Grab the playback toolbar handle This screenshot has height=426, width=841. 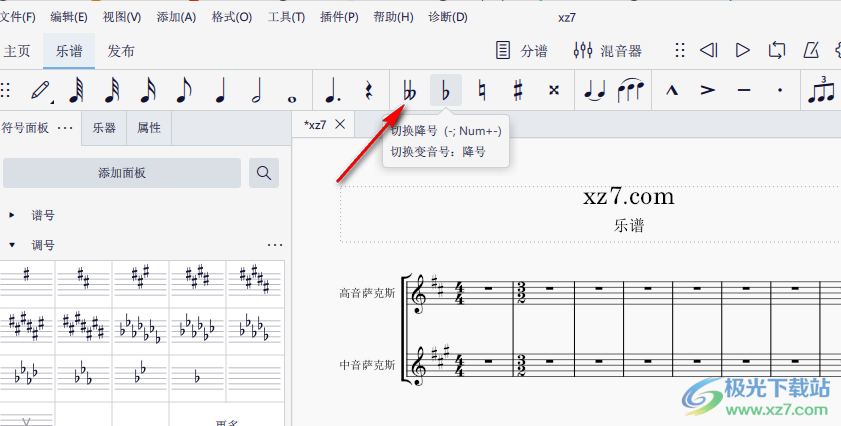click(680, 50)
